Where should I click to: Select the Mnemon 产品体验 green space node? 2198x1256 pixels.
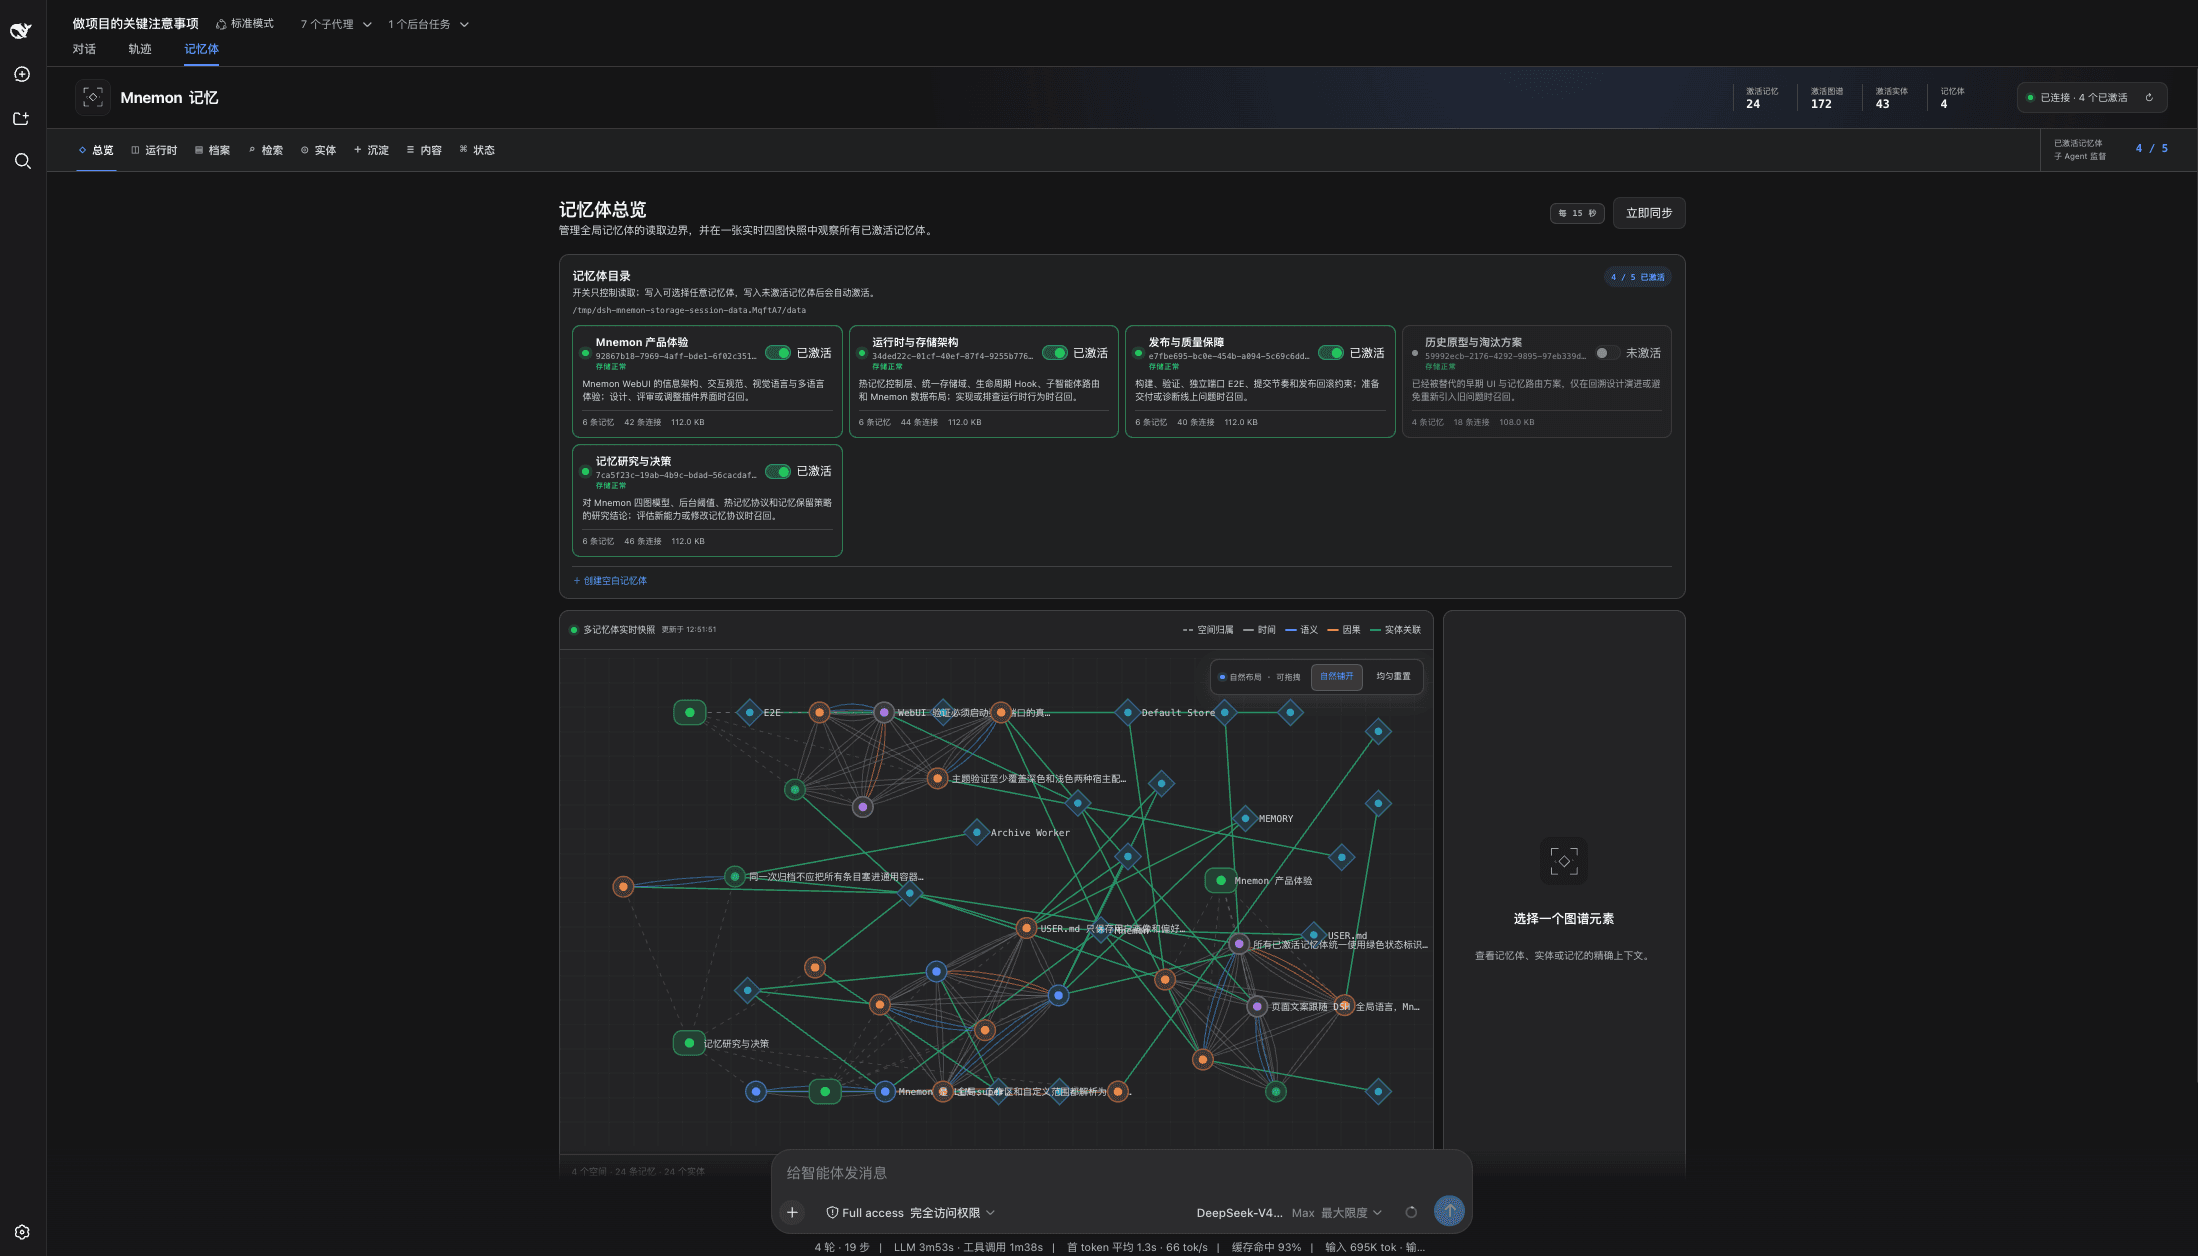click(x=1220, y=880)
